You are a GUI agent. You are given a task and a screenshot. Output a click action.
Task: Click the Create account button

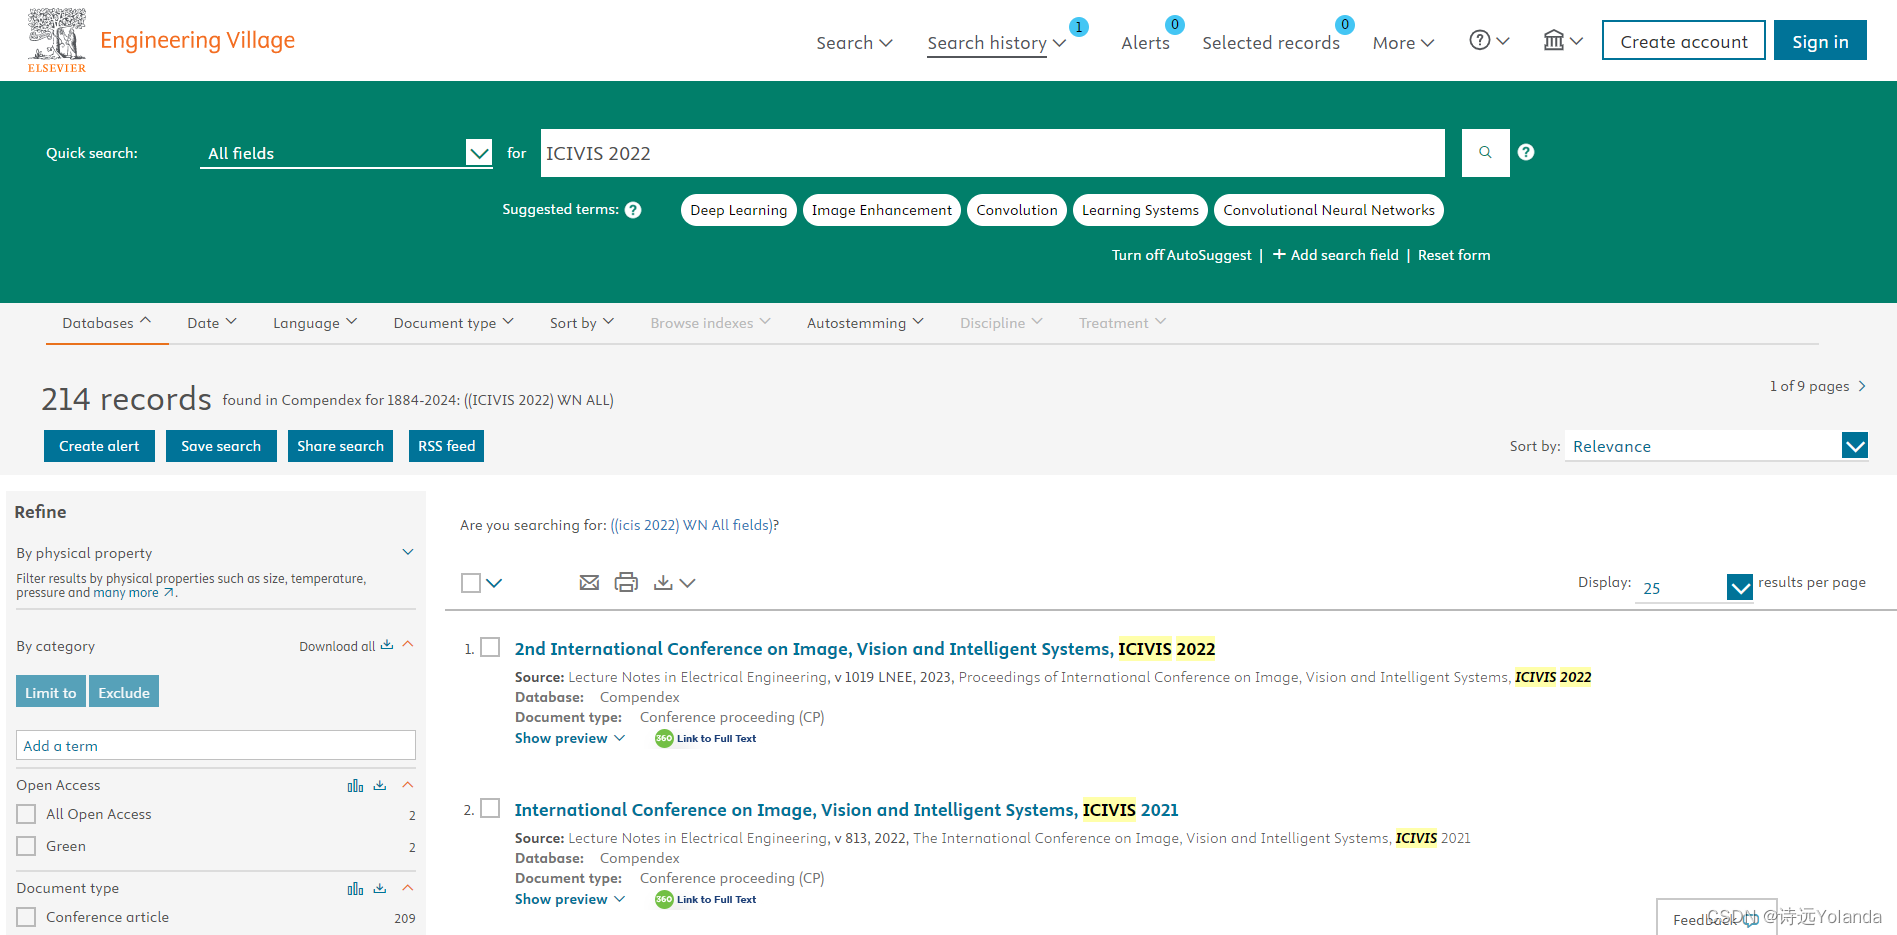coord(1684,41)
